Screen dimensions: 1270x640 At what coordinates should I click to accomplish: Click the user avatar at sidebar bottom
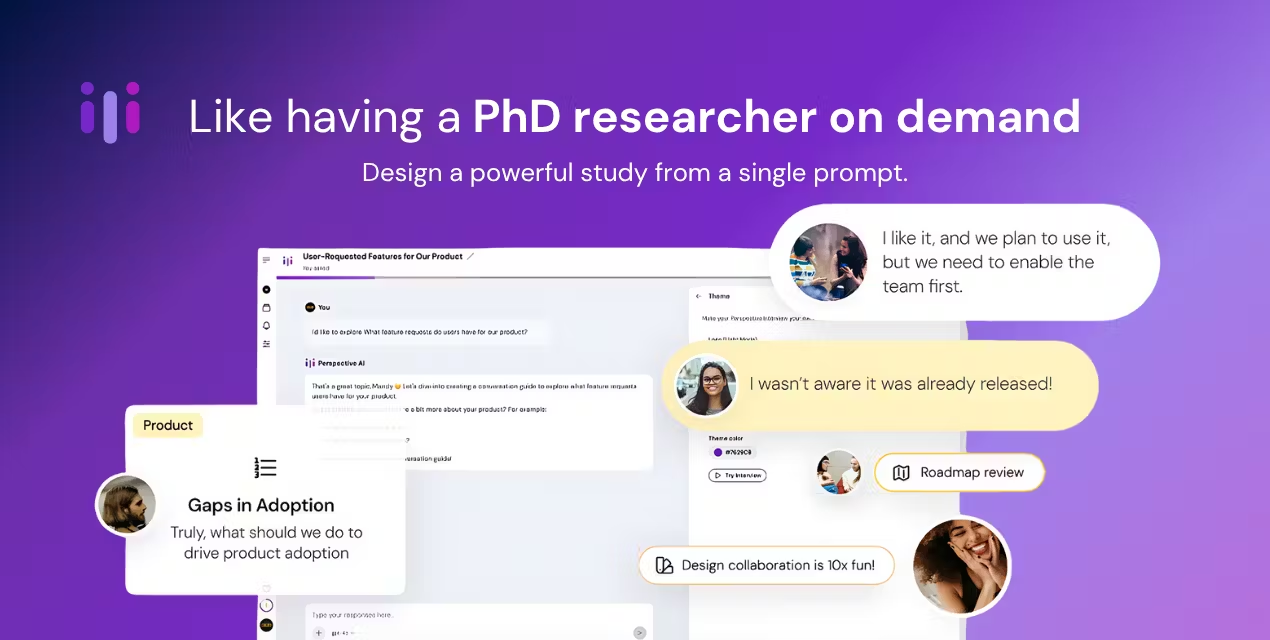click(x=266, y=625)
